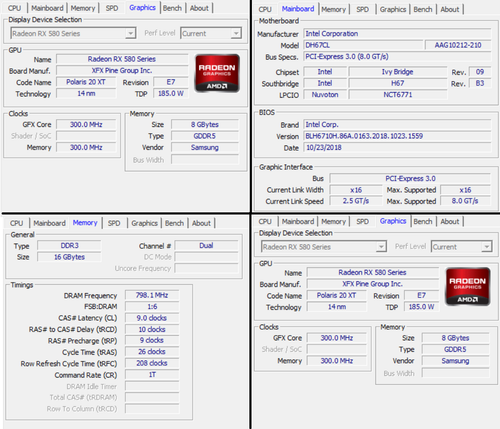Click '14 nm' in the lower-right Graphics panel

click(x=337, y=307)
